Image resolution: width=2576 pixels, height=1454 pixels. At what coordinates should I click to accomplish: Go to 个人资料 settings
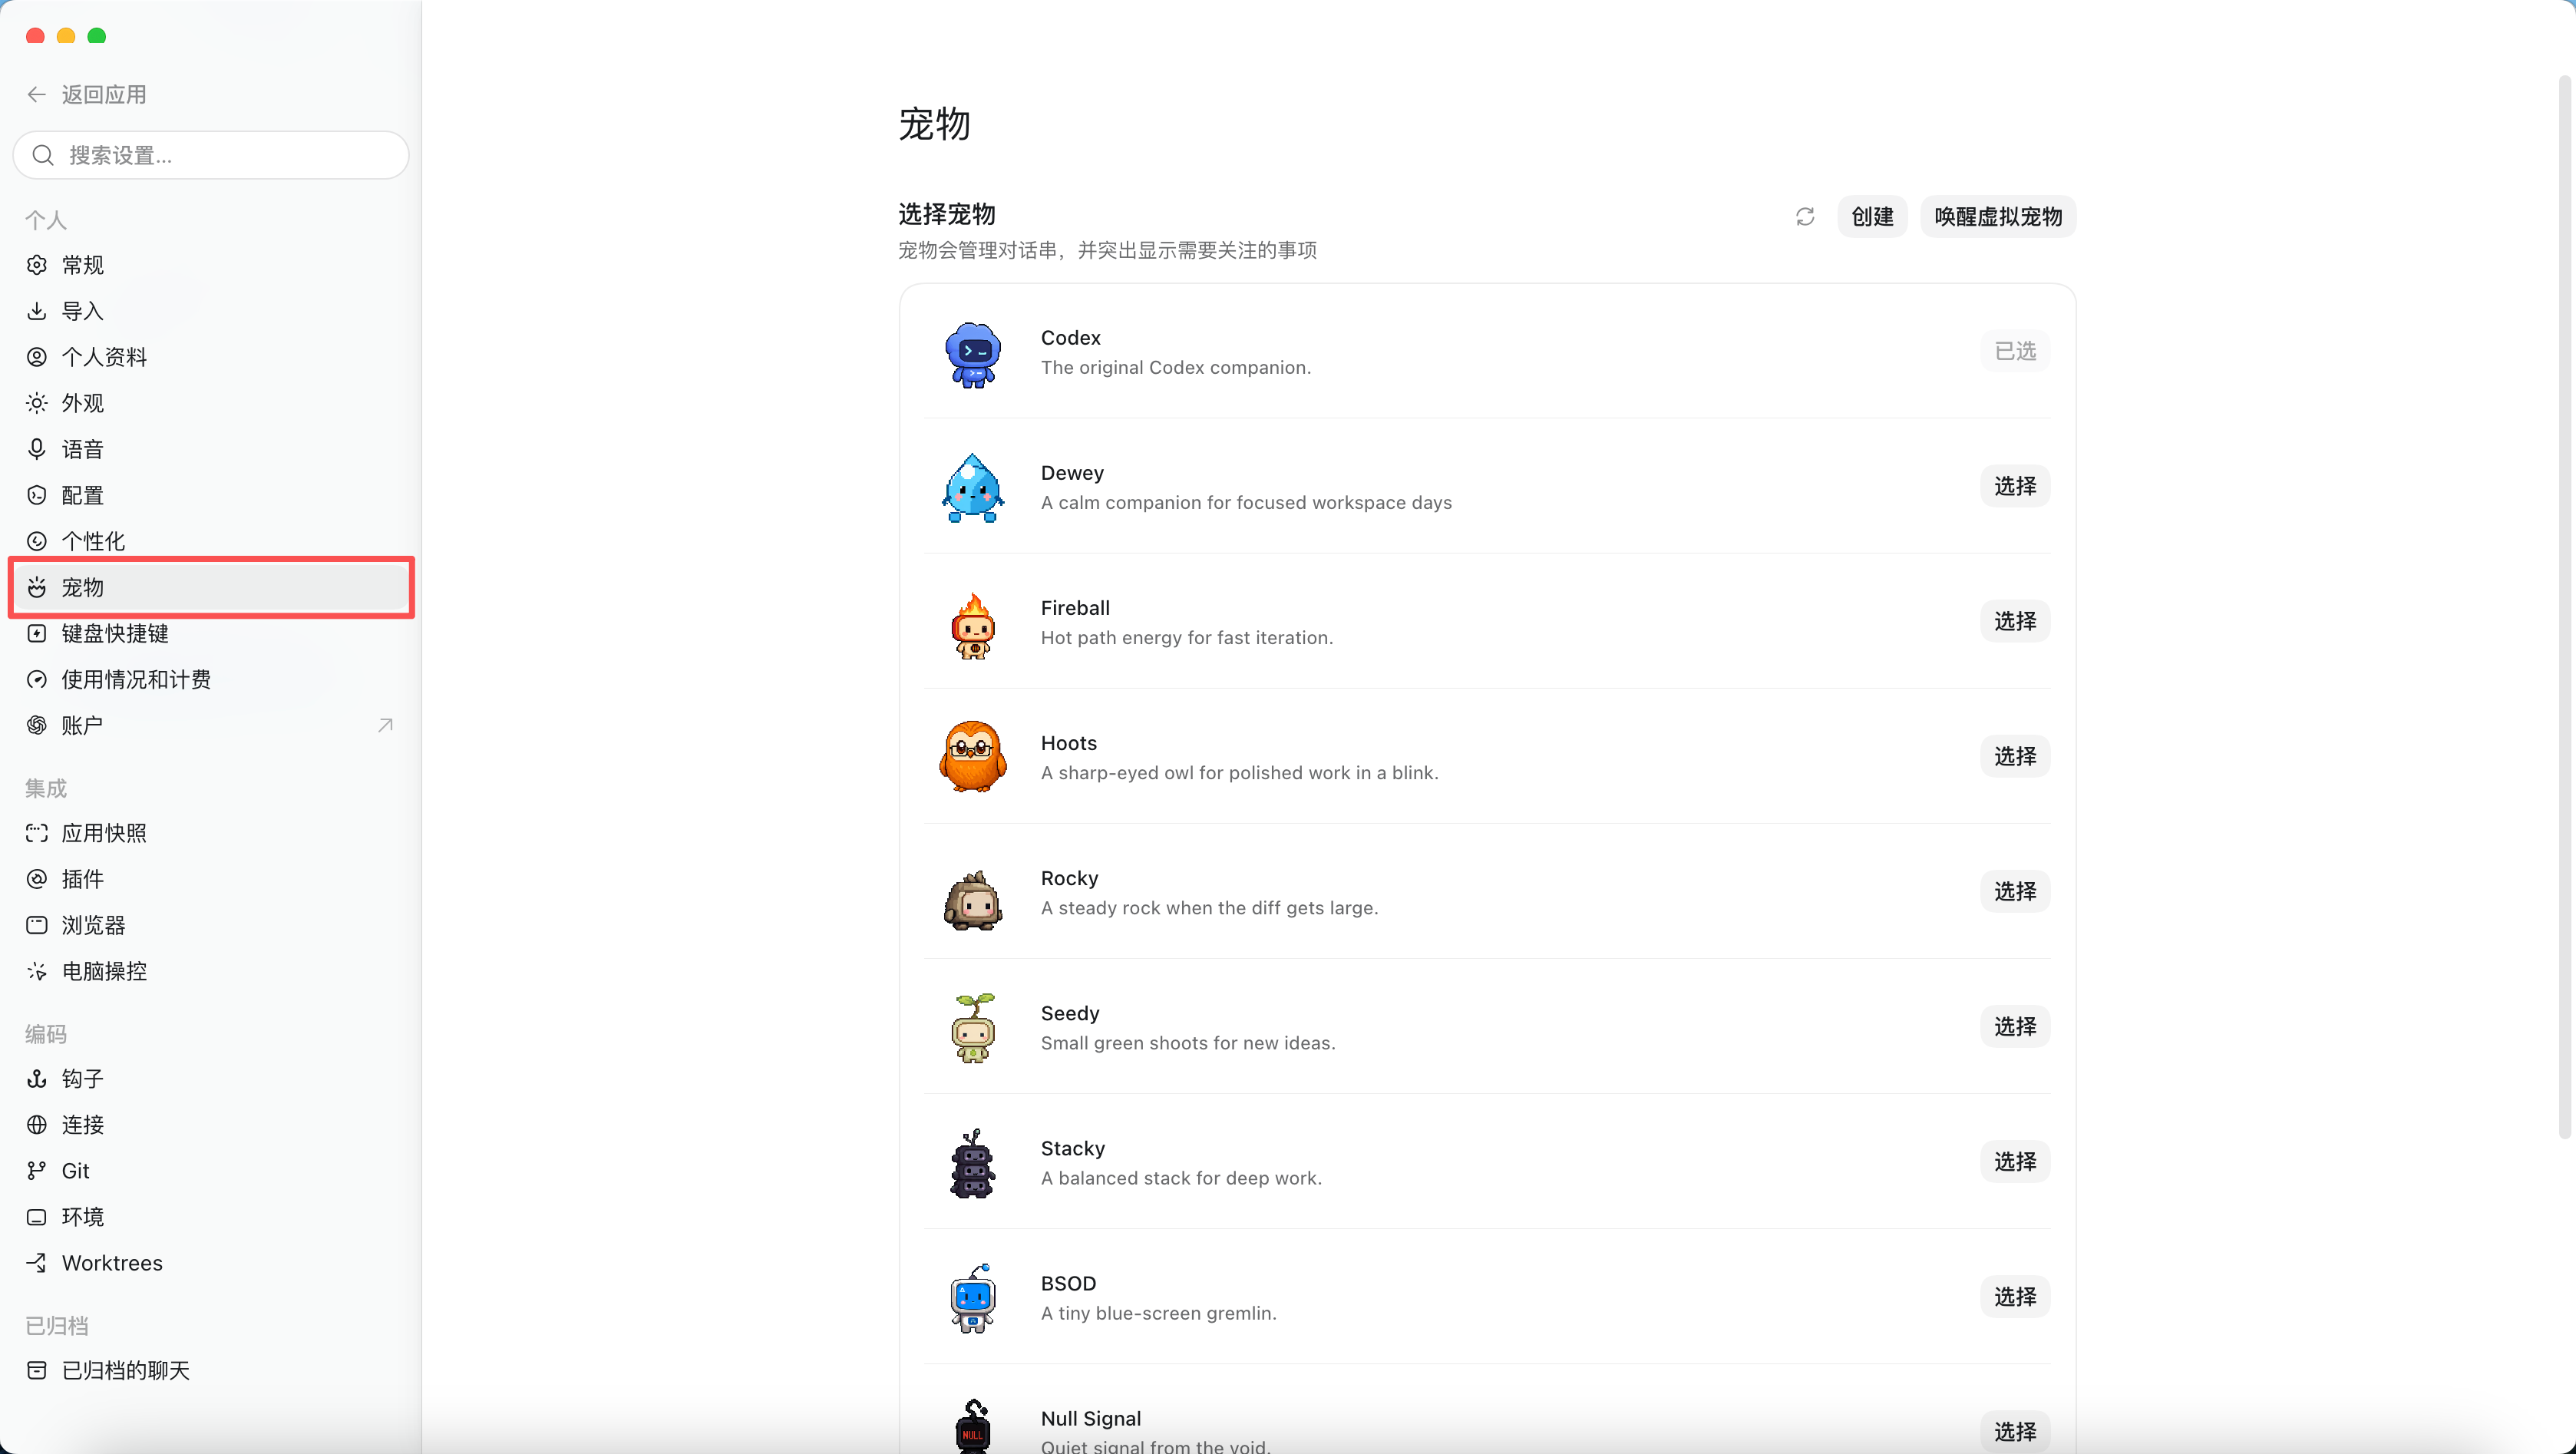(x=211, y=357)
